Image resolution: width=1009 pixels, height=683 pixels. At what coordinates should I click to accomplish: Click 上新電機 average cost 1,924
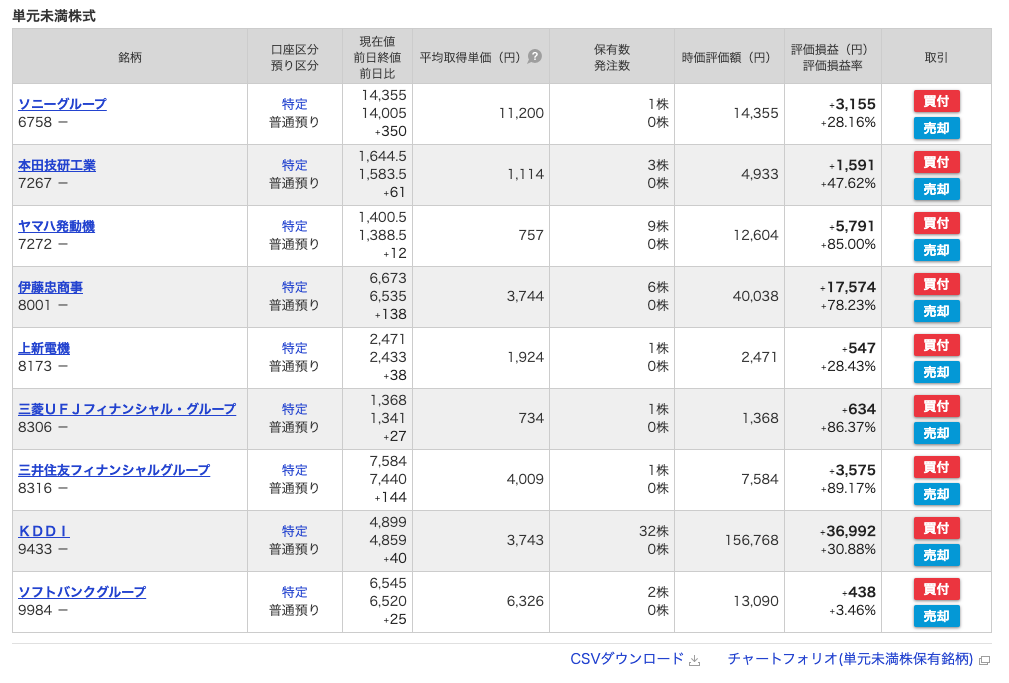[526, 357]
